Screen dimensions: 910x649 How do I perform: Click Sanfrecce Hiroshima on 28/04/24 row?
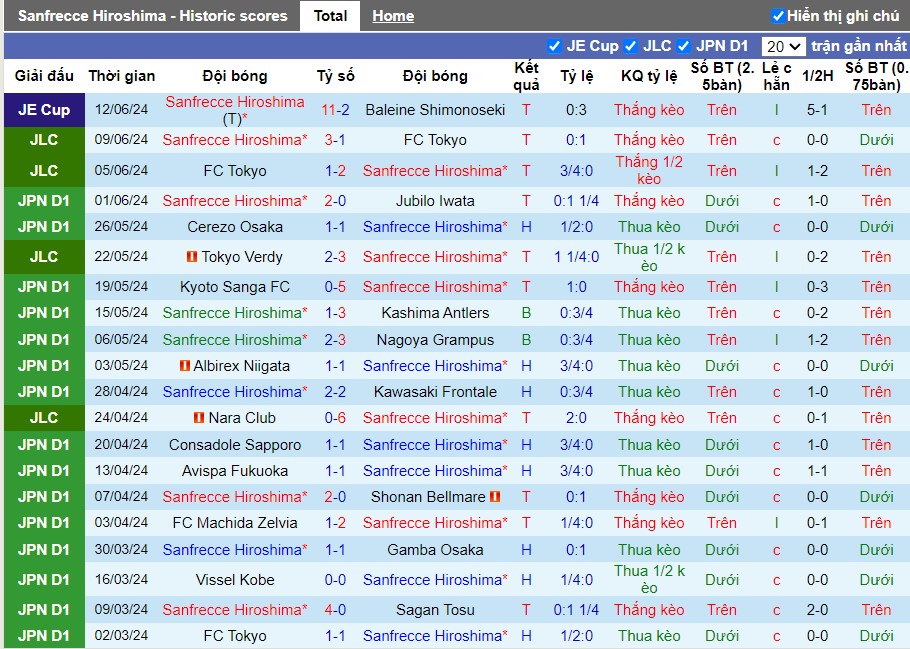coord(234,392)
